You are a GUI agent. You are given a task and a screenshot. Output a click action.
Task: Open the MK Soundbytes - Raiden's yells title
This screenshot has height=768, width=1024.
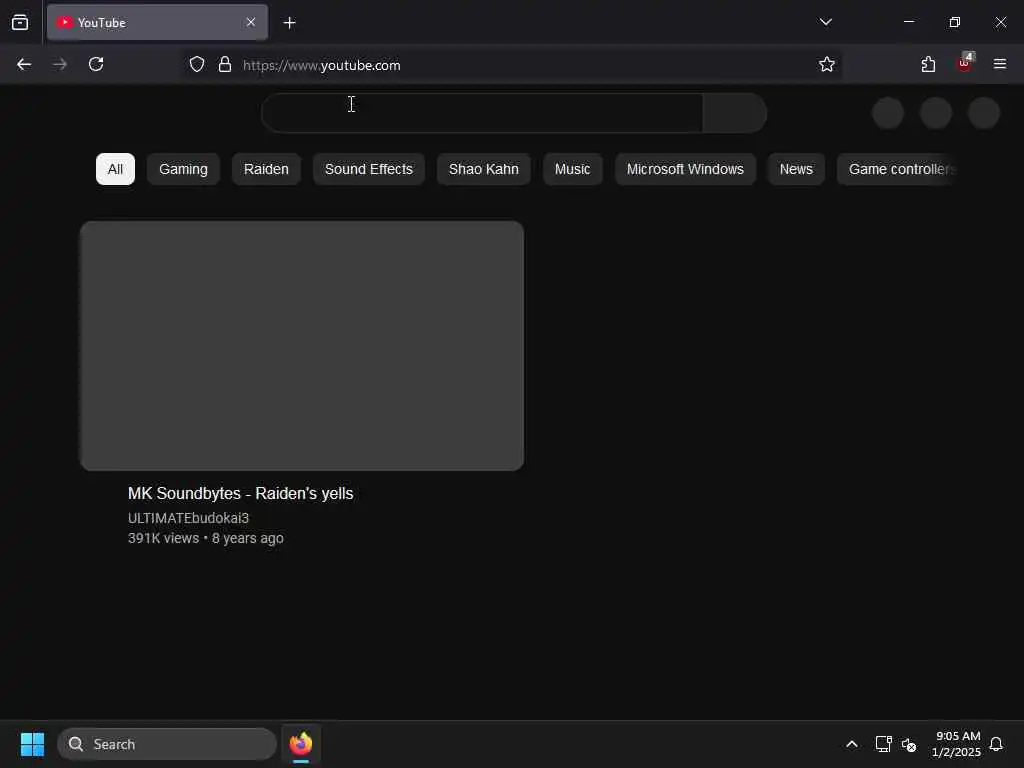[240, 493]
